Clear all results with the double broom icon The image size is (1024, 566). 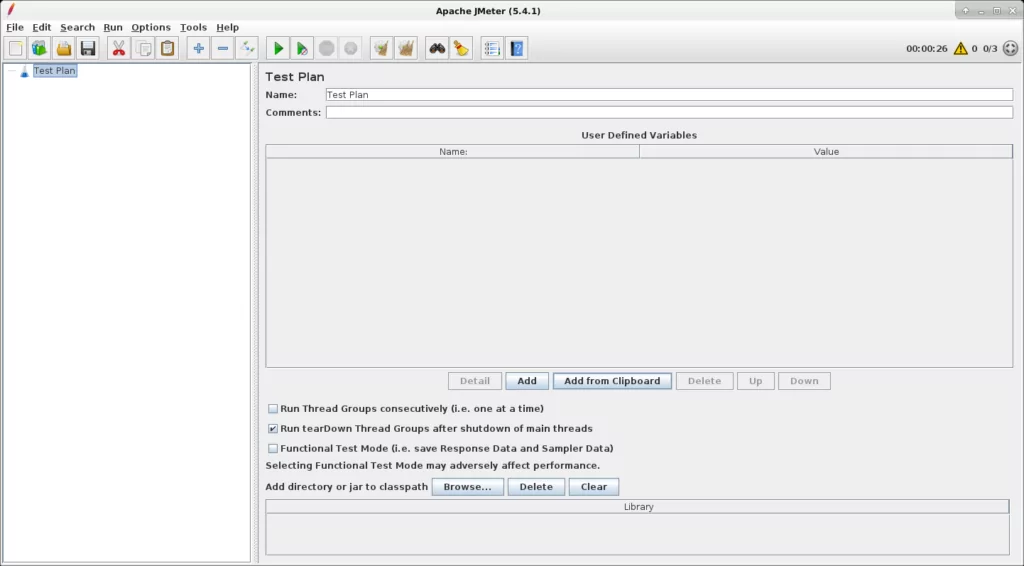click(x=406, y=48)
